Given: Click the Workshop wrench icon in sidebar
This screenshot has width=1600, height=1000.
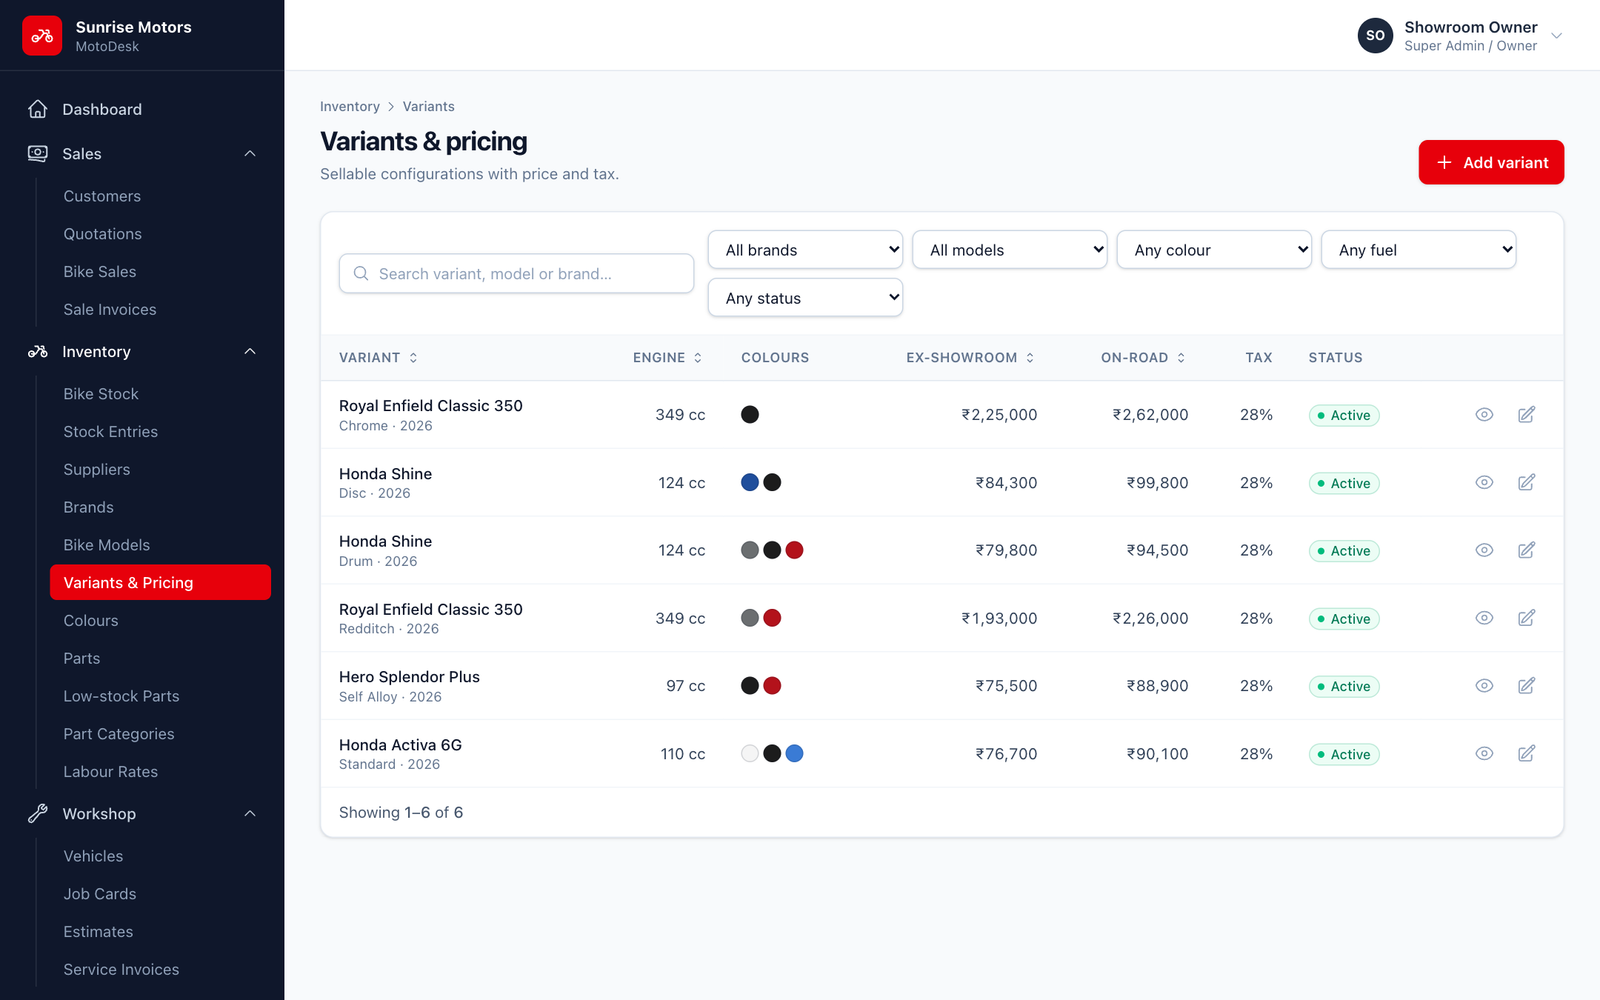Looking at the screenshot, I should (x=38, y=814).
